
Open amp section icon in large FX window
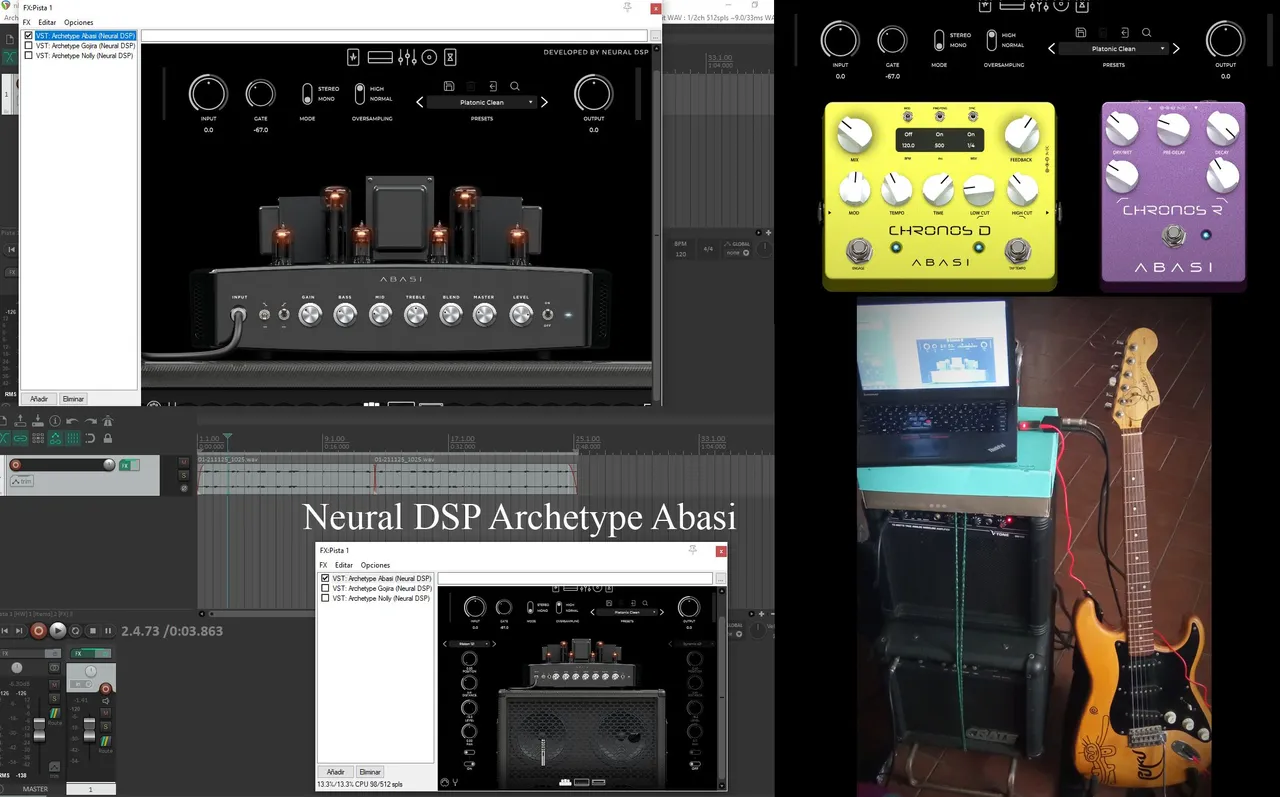click(x=380, y=57)
